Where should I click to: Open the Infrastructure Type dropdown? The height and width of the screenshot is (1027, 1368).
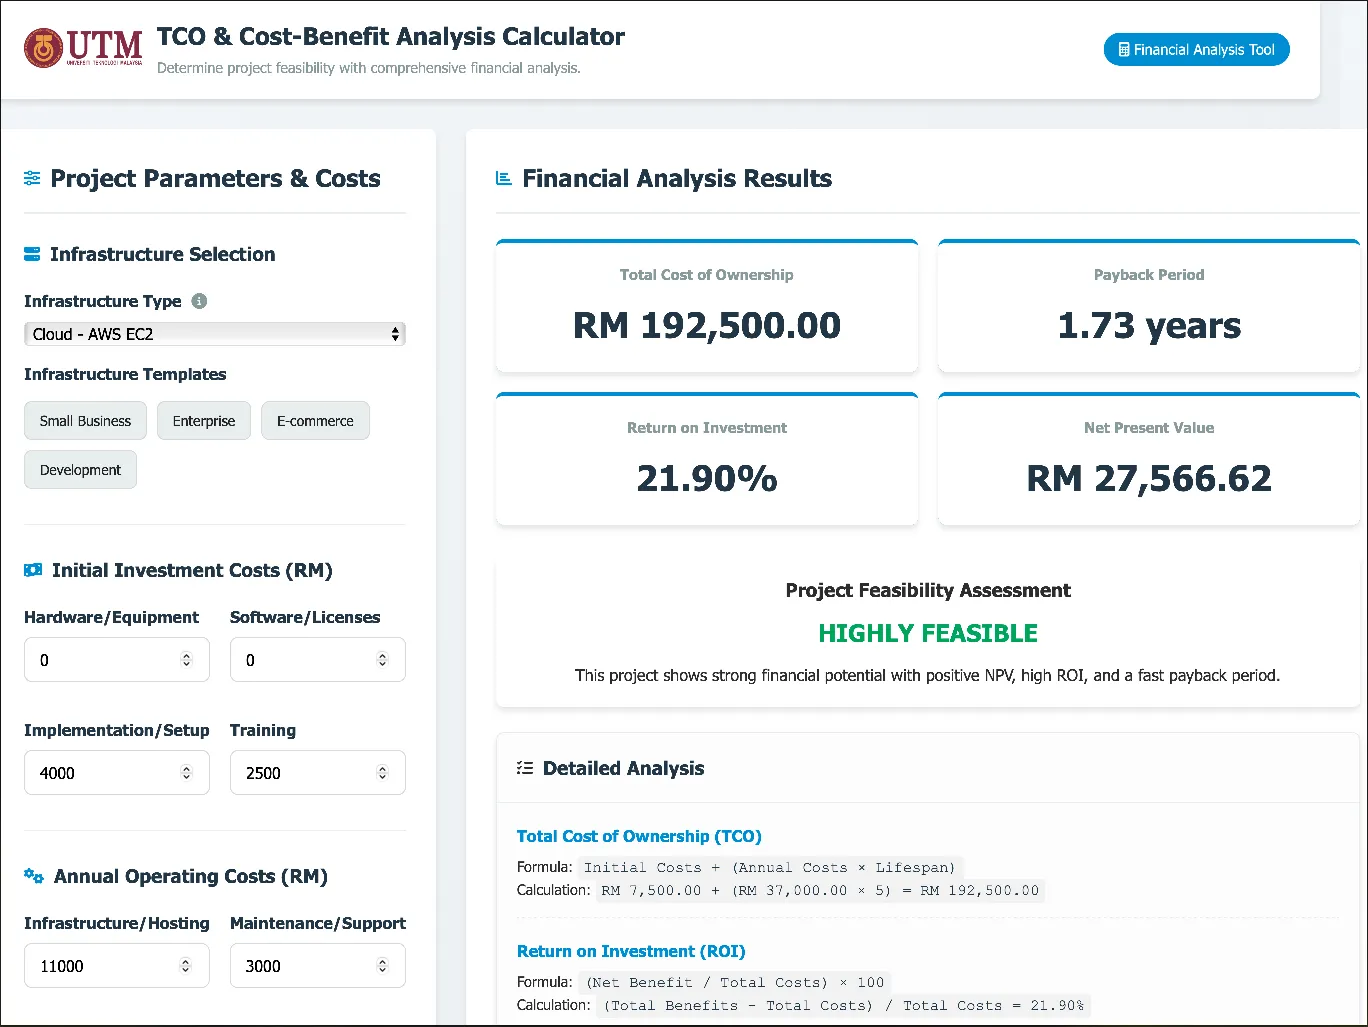[x=214, y=334]
